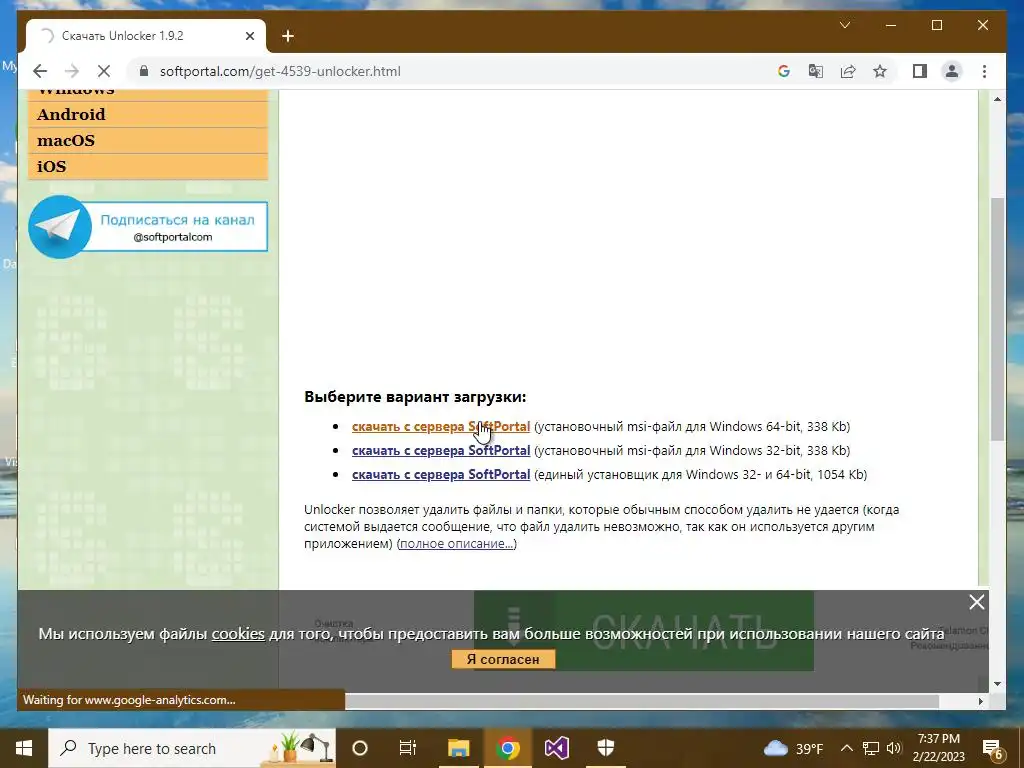Share this page icon
This screenshot has height=768, width=1024.
pos(848,71)
